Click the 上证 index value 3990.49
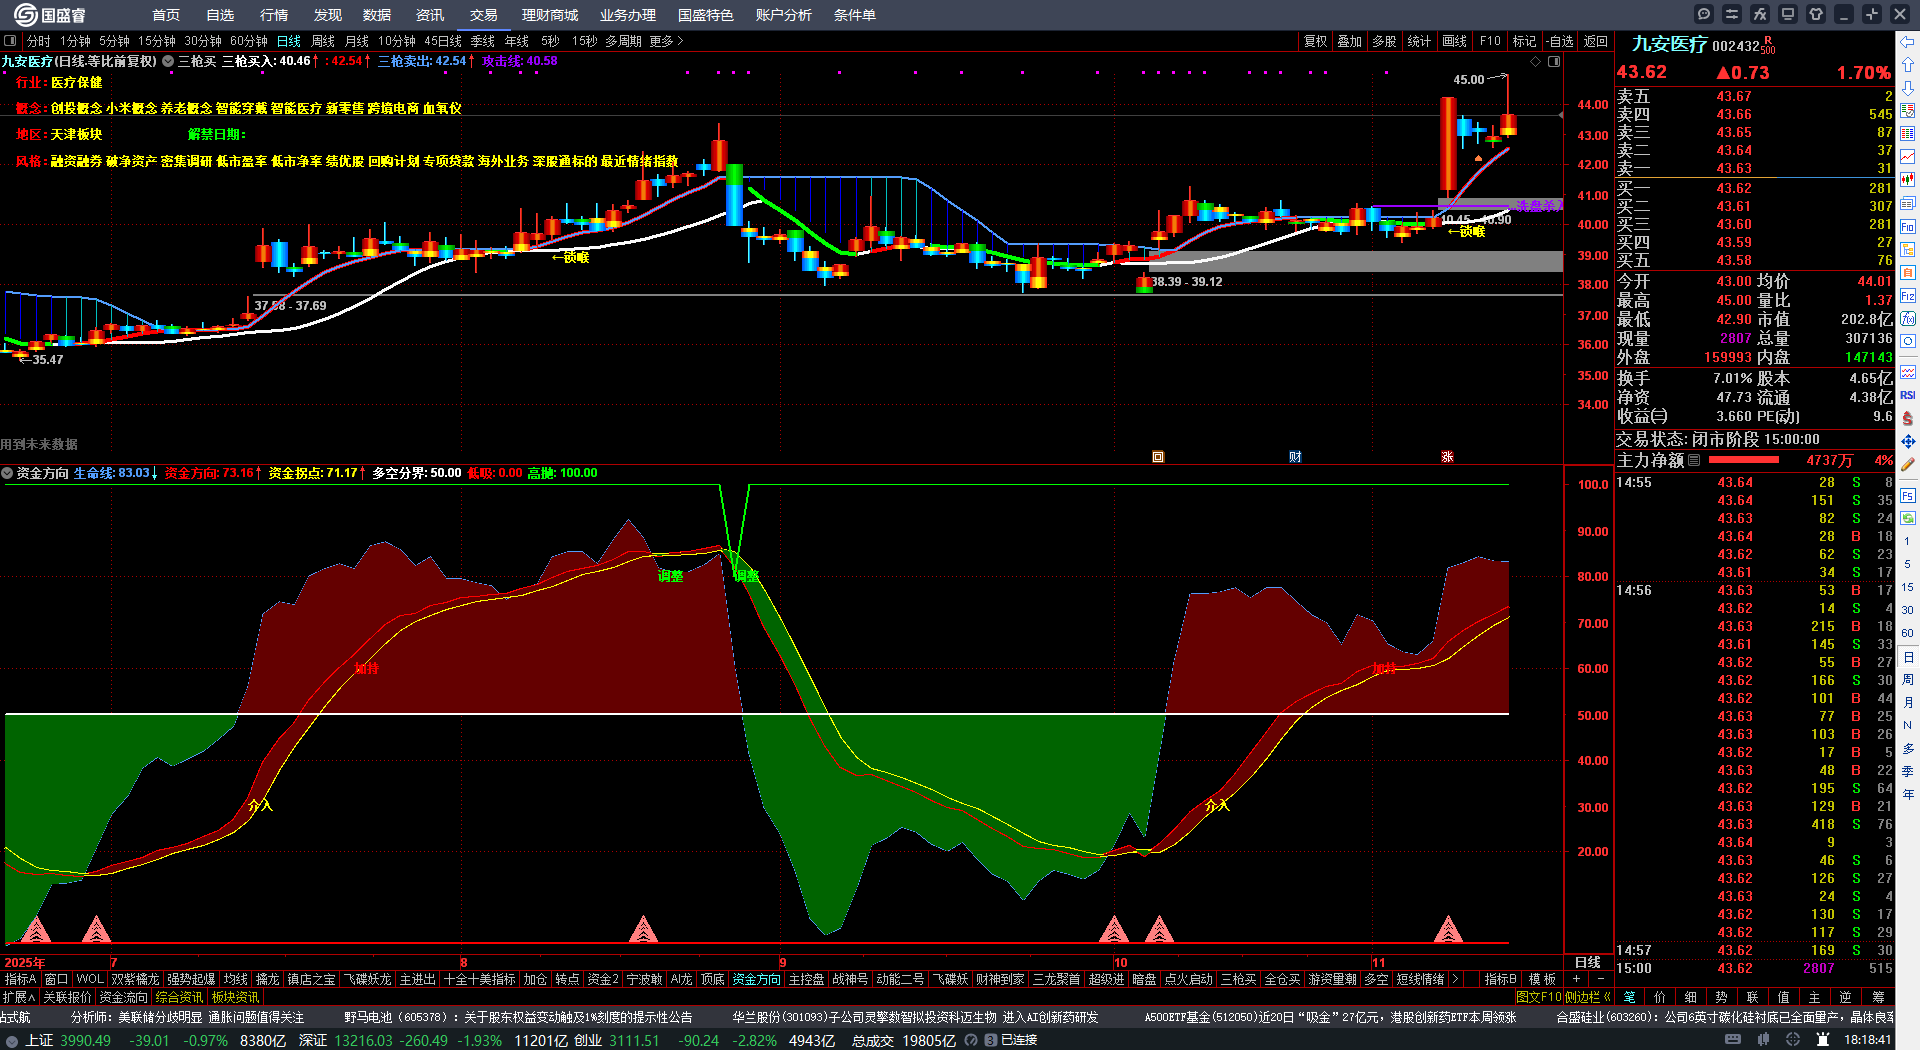This screenshot has width=1920, height=1050. point(86,1041)
